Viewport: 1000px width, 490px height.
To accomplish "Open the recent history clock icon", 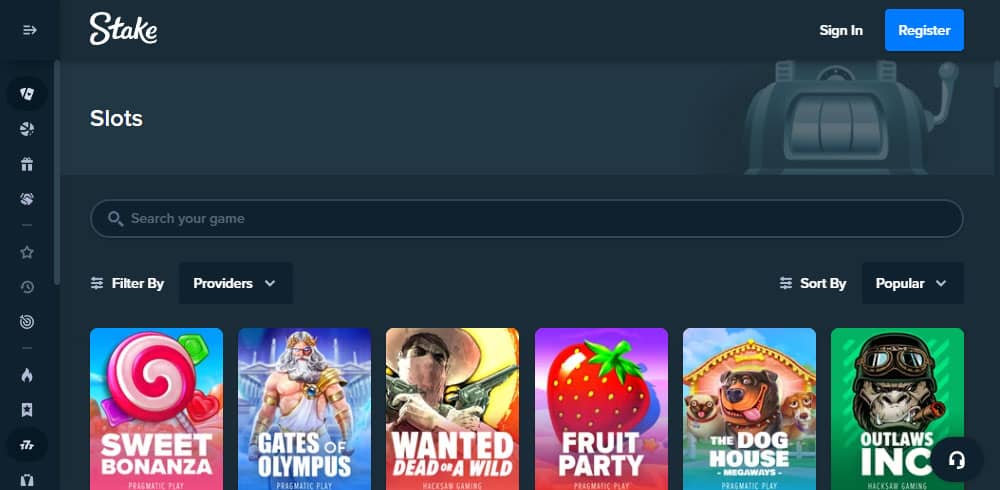I will (x=27, y=287).
